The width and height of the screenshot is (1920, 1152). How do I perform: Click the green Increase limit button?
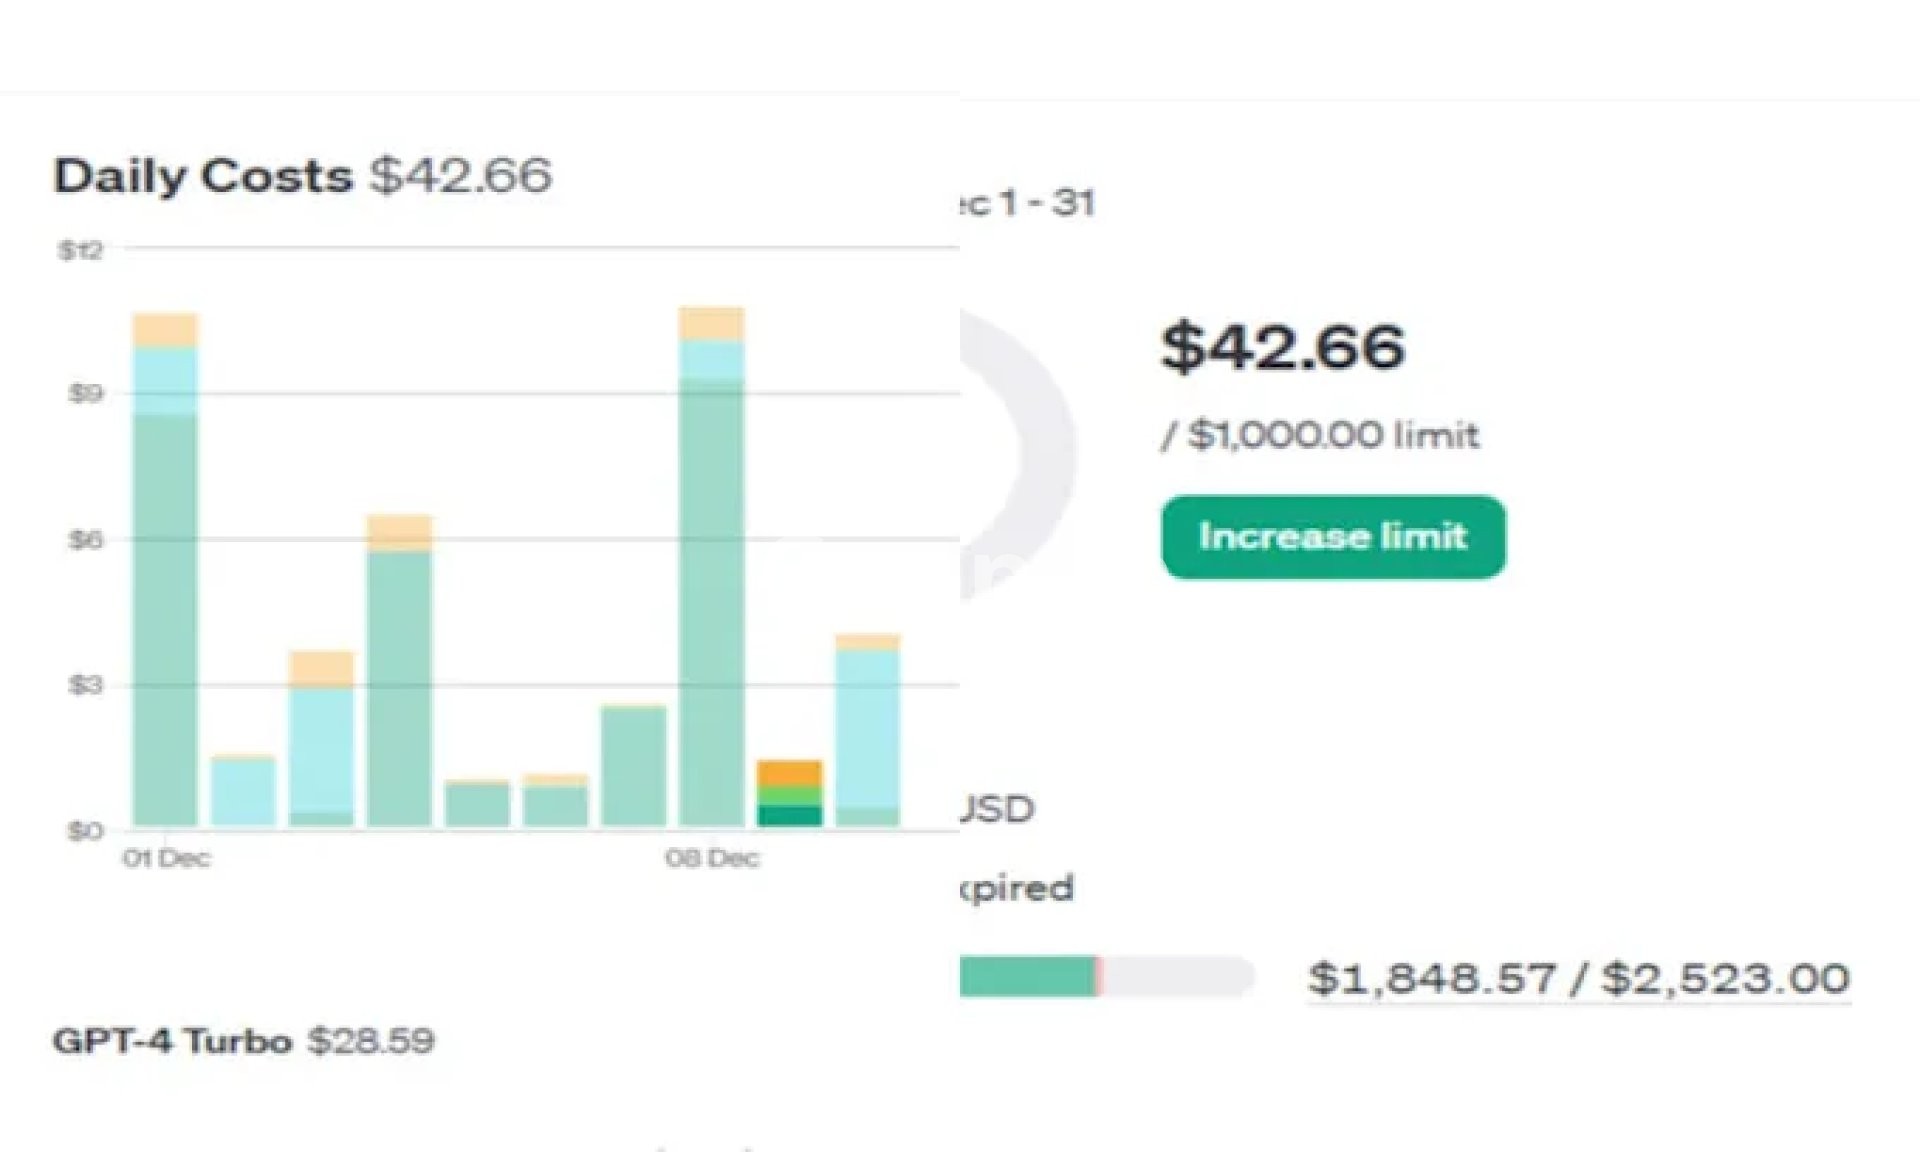point(1333,537)
